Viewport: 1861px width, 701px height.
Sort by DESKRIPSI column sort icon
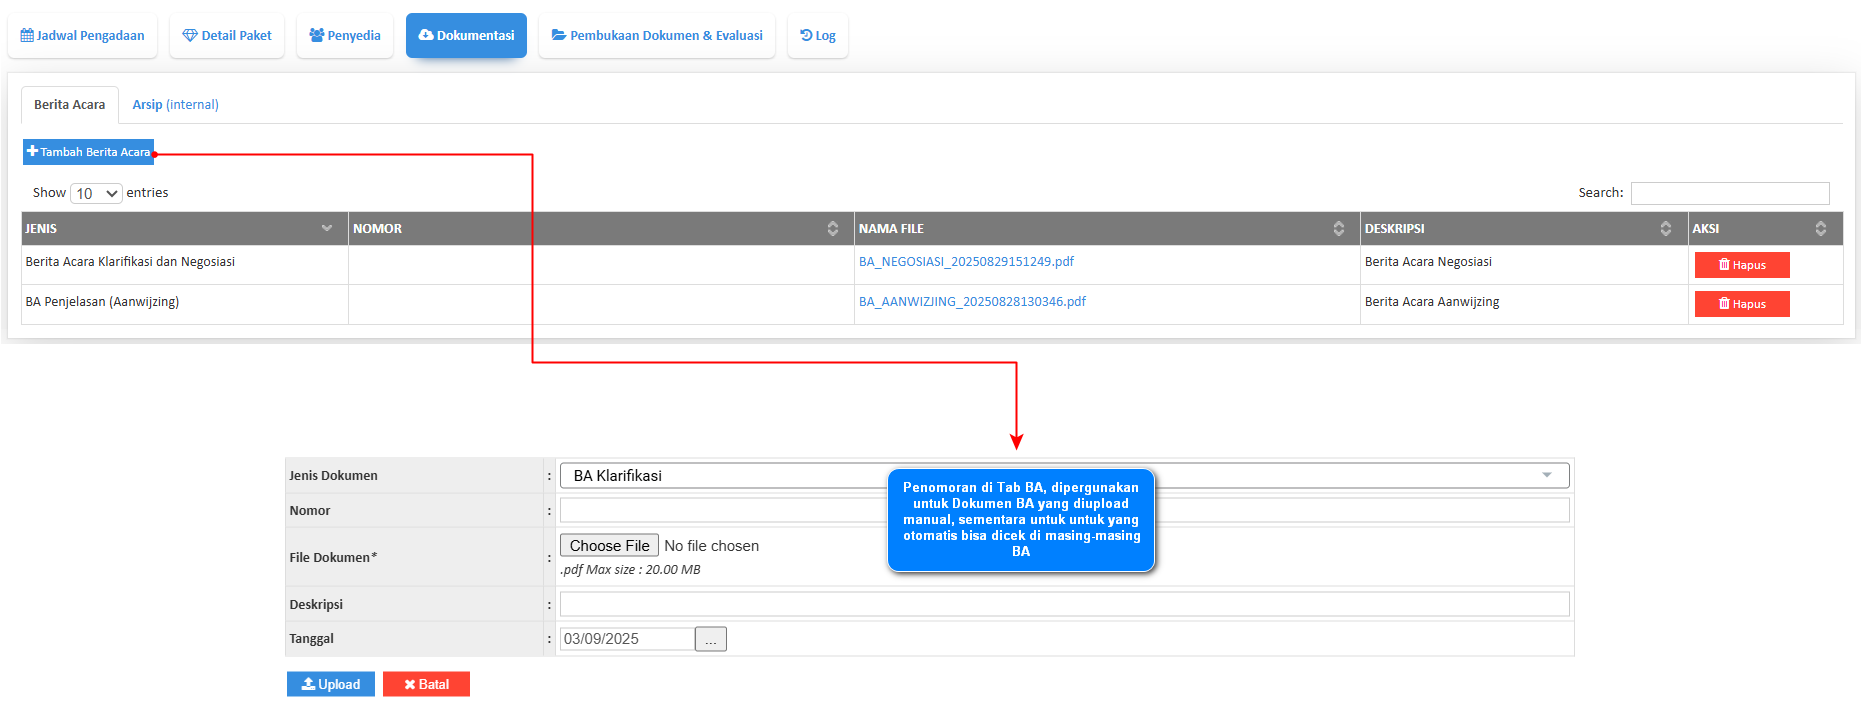(1665, 229)
